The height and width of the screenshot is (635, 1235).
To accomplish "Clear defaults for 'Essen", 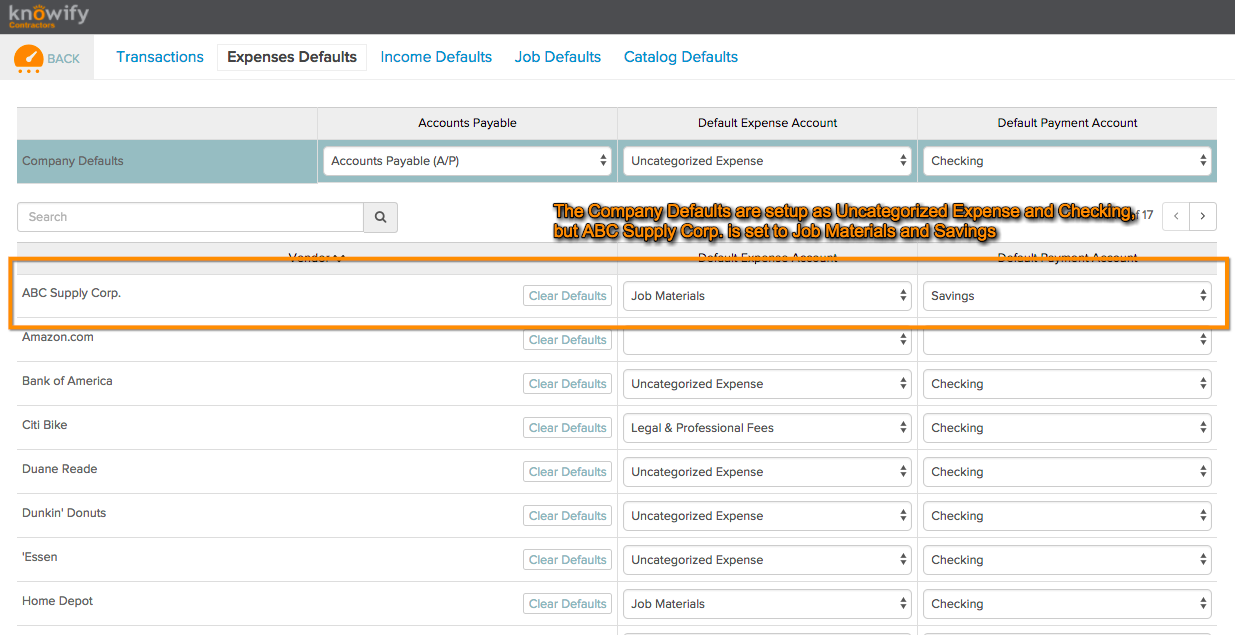I will point(567,560).
